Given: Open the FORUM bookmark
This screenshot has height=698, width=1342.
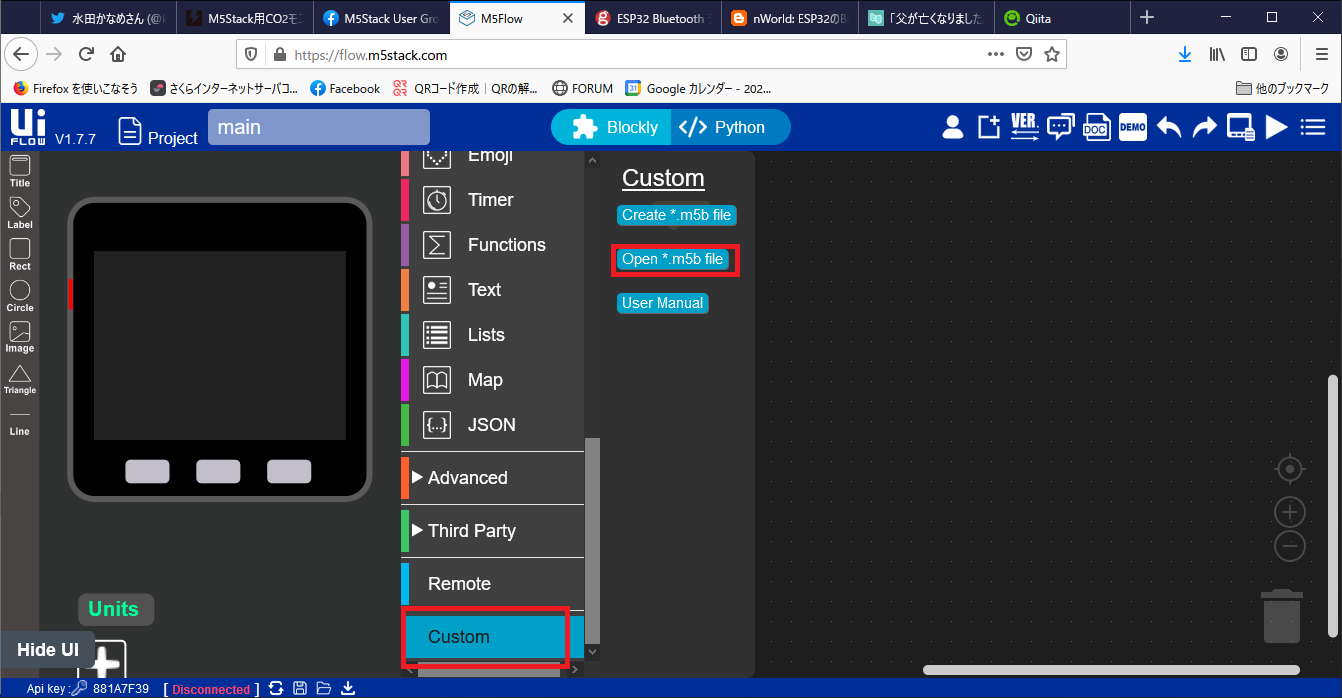Looking at the screenshot, I should [582, 88].
